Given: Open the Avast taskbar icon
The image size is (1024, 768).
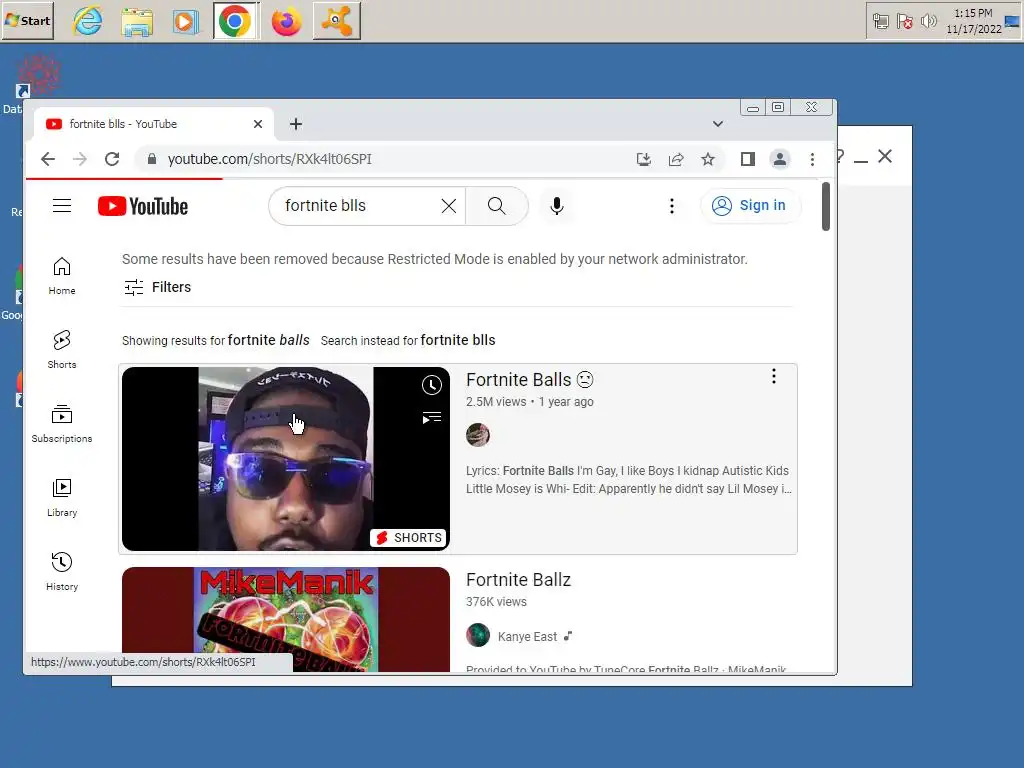Looking at the screenshot, I should click(x=337, y=21).
